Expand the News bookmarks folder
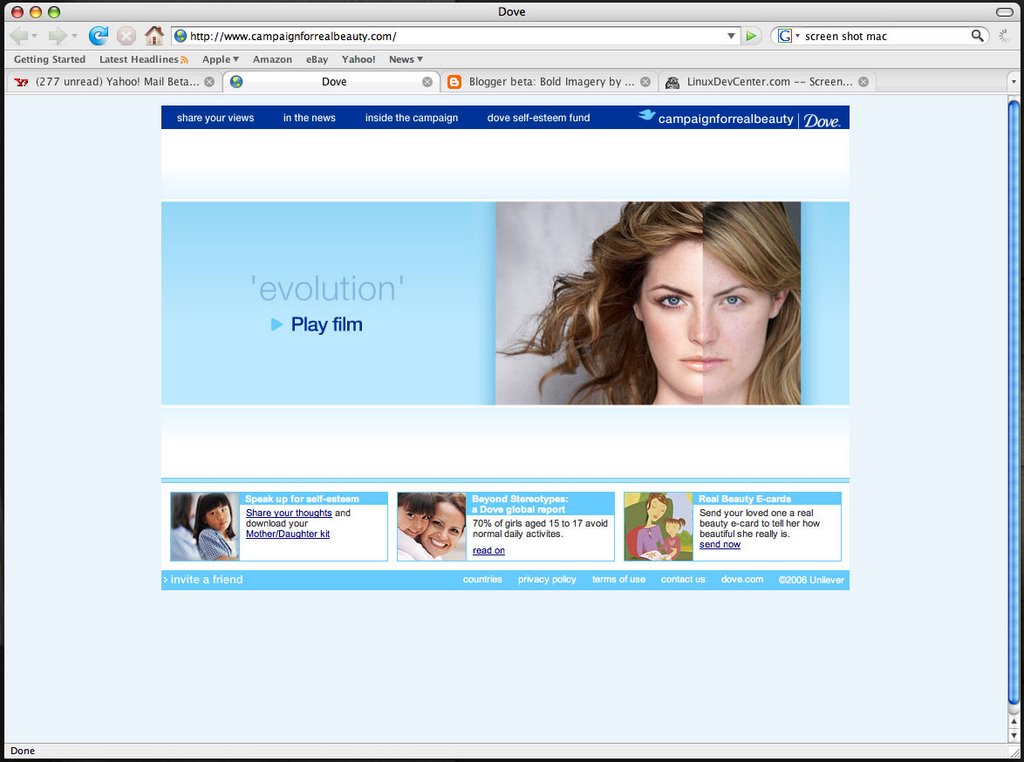 pyautogui.click(x=406, y=59)
